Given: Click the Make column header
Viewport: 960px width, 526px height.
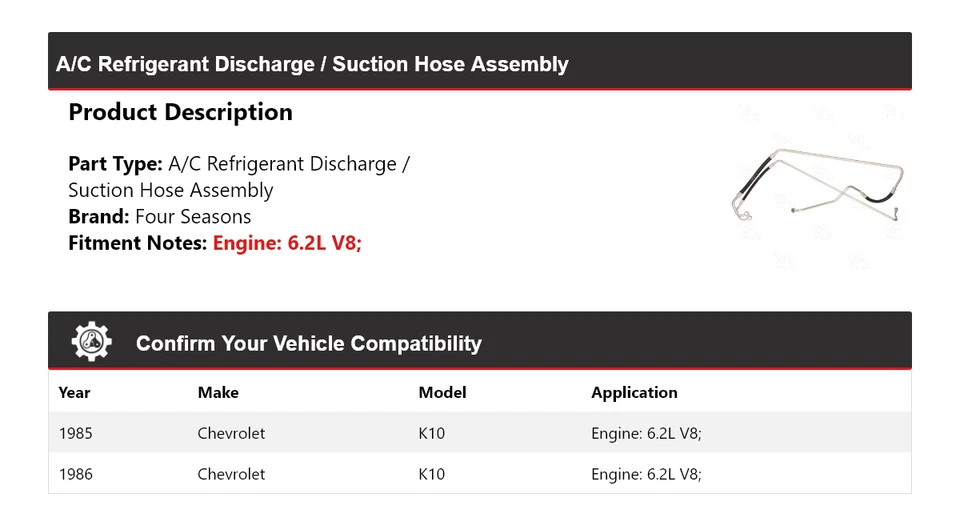Looking at the screenshot, I should [x=218, y=393].
